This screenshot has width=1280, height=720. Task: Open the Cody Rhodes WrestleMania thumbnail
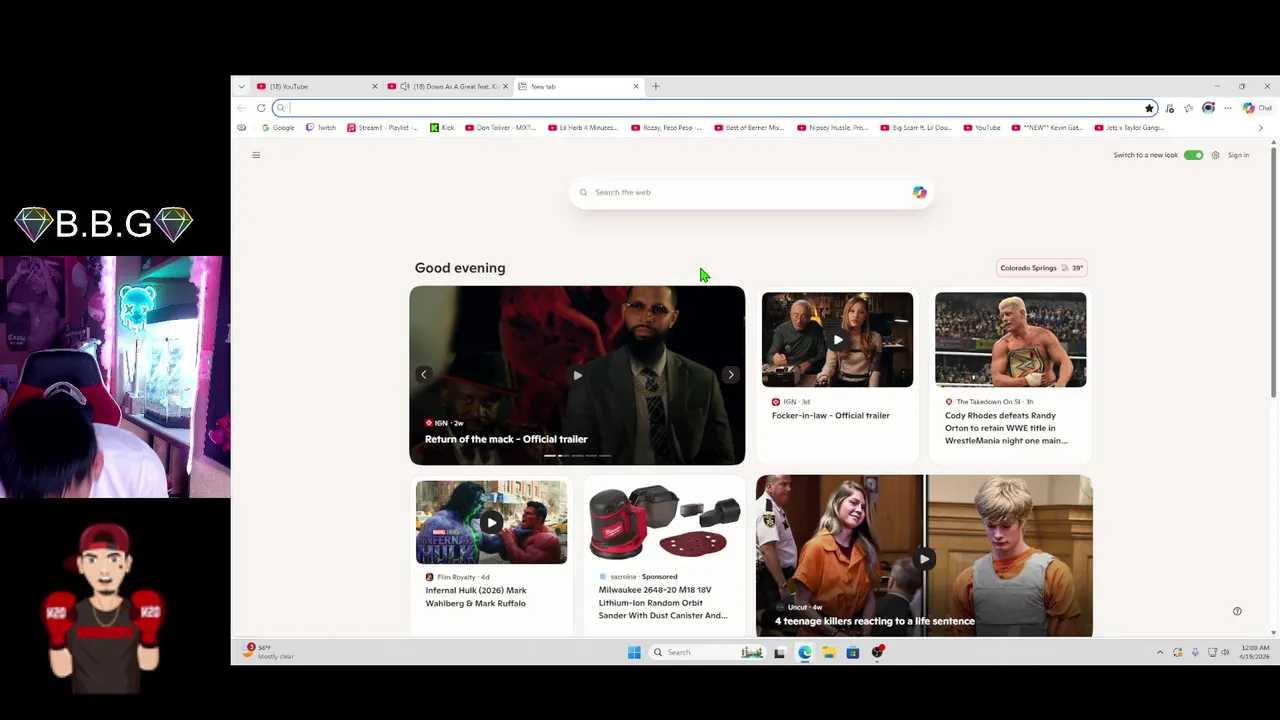pos(1010,339)
